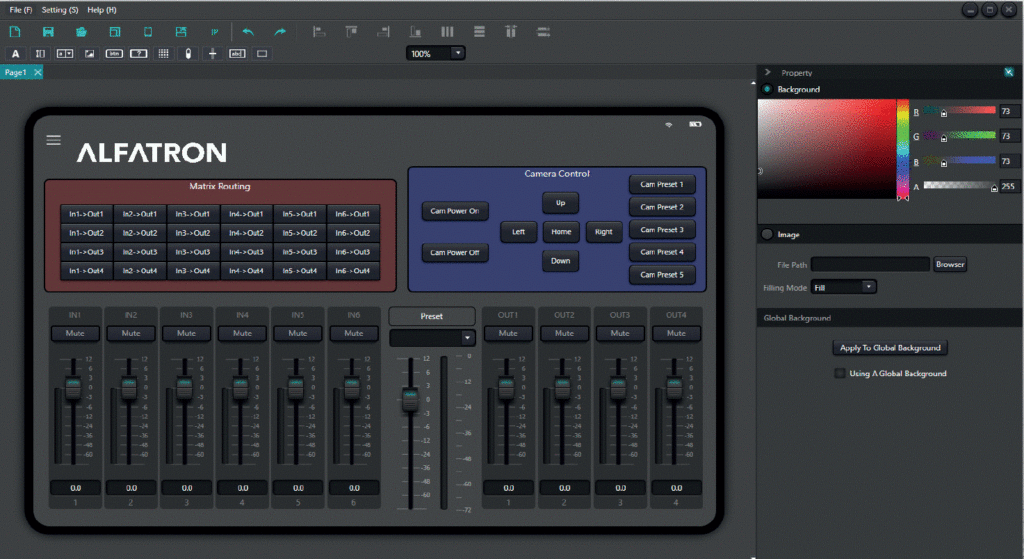Click the equal height toolbar icon
The height and width of the screenshot is (559, 1024).
point(511,31)
